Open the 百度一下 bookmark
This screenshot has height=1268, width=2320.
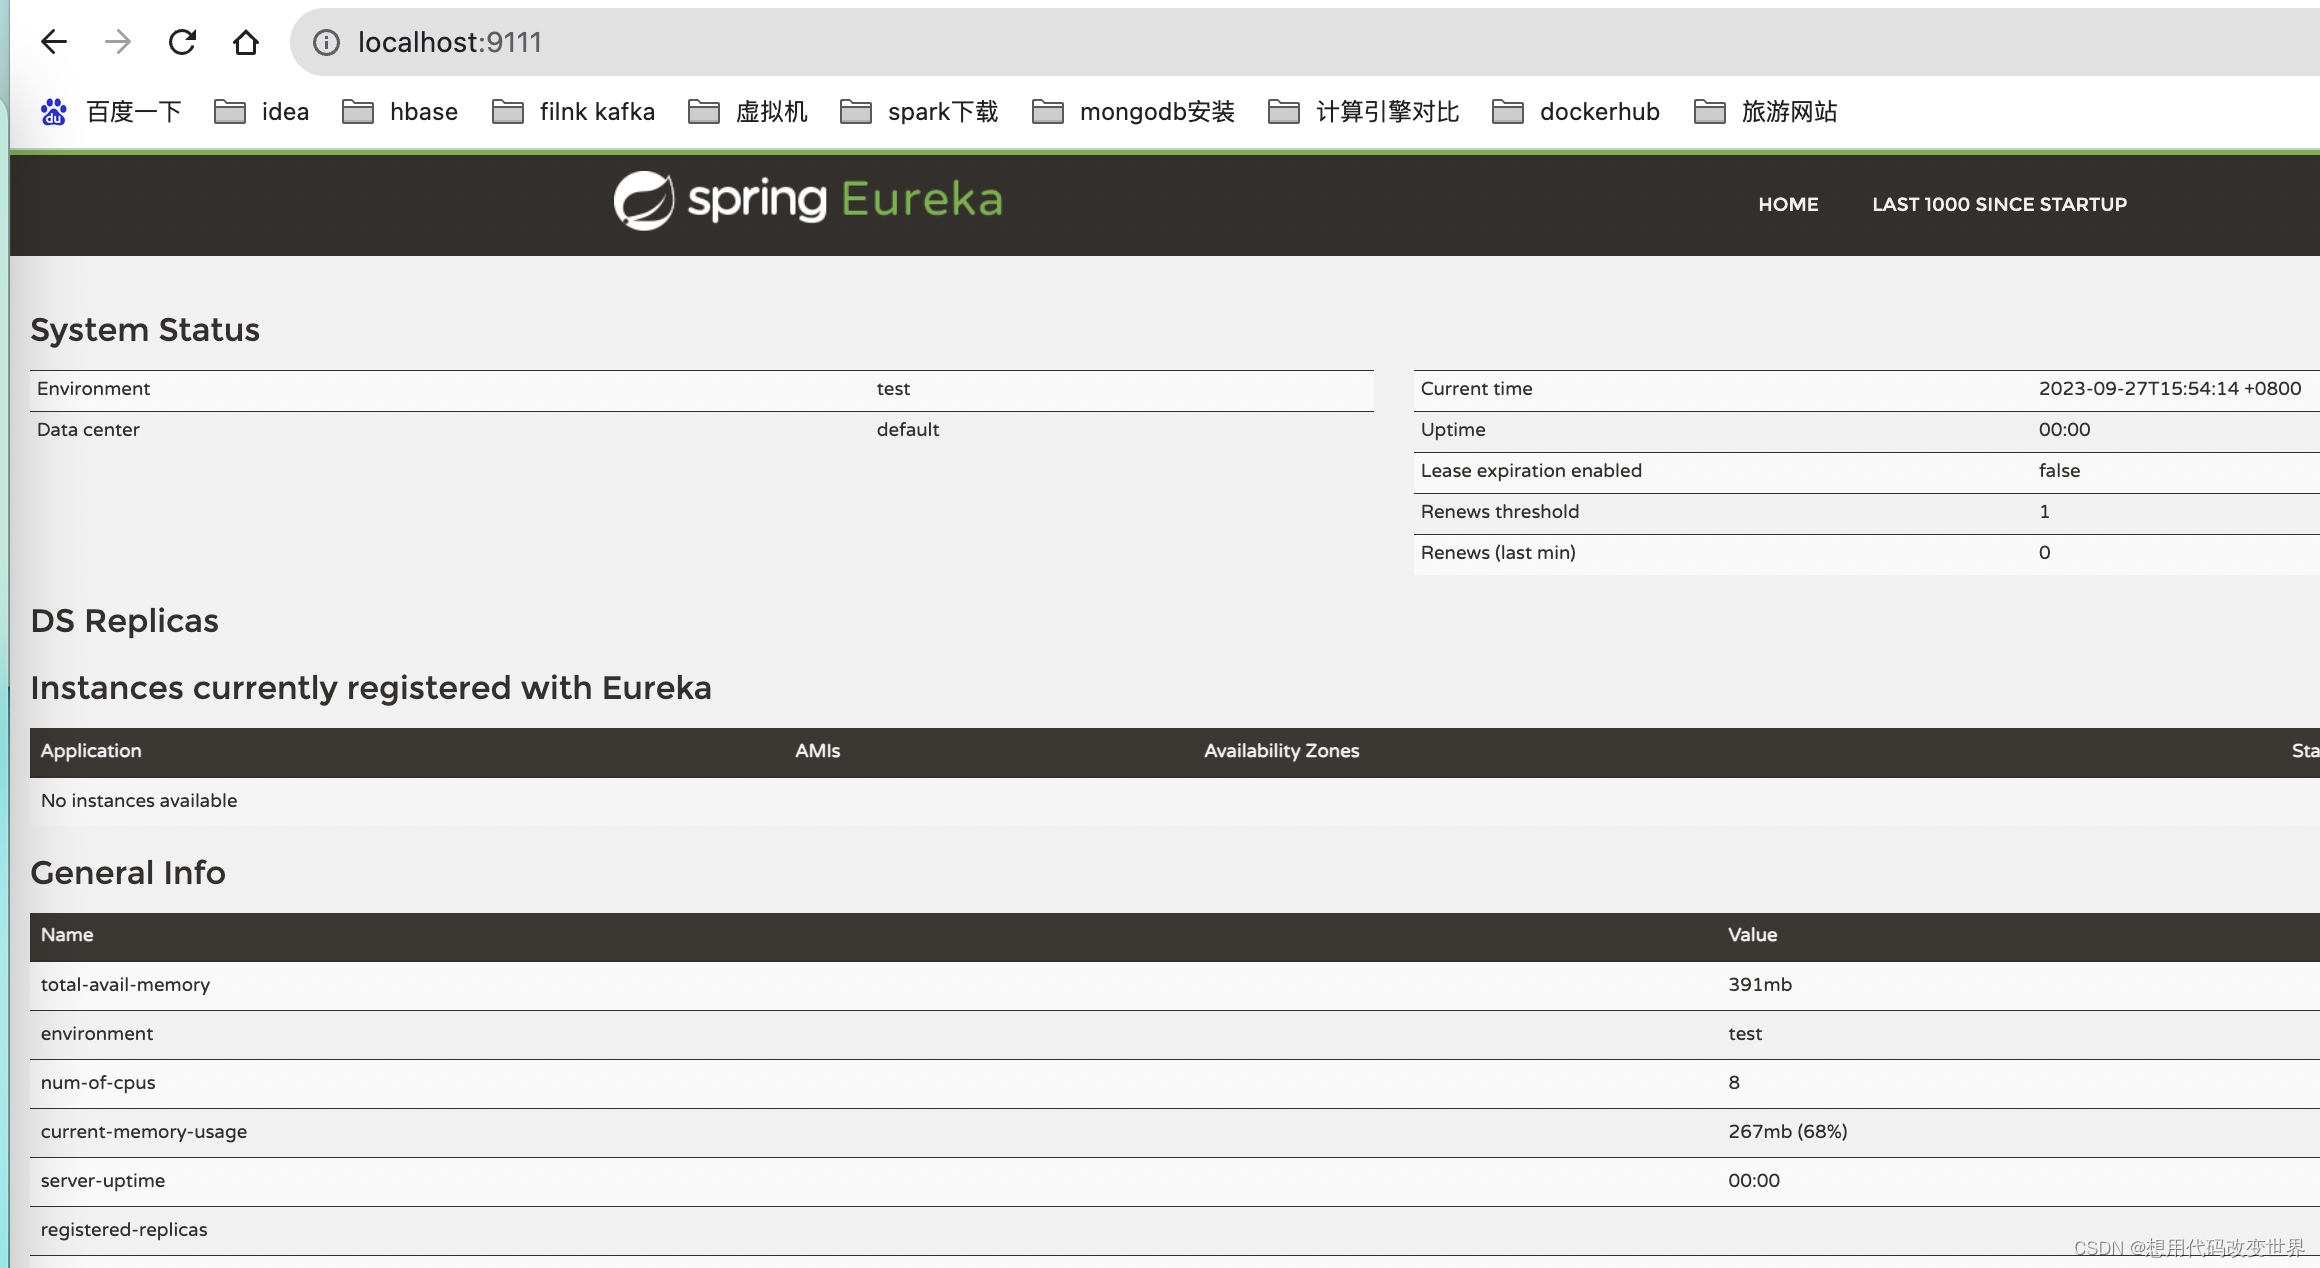(x=111, y=111)
